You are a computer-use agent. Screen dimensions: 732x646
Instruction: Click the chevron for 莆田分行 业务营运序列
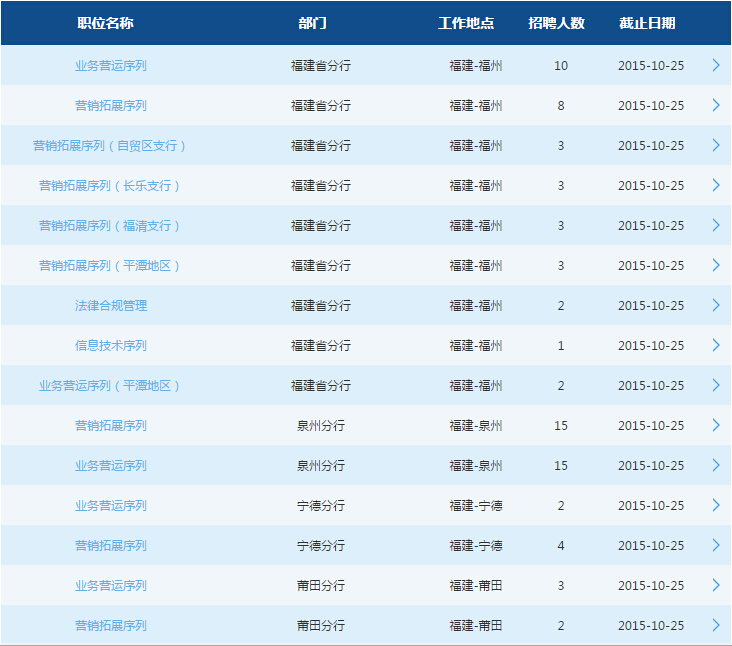(x=715, y=585)
